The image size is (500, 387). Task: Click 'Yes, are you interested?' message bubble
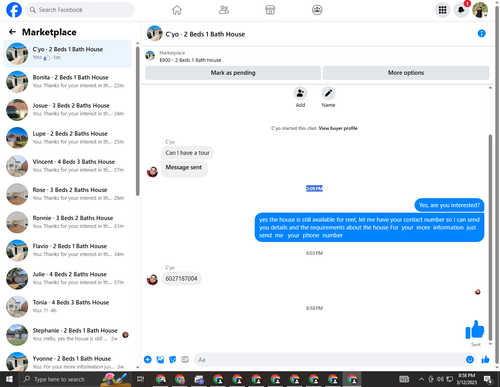[x=449, y=205]
